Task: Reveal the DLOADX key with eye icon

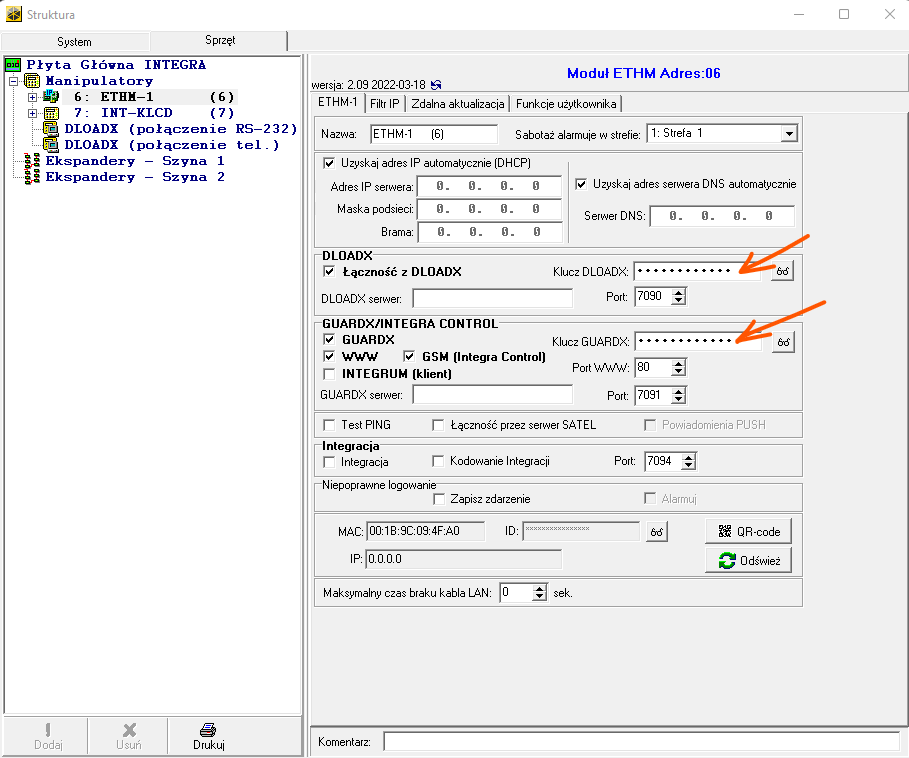Action: click(784, 271)
